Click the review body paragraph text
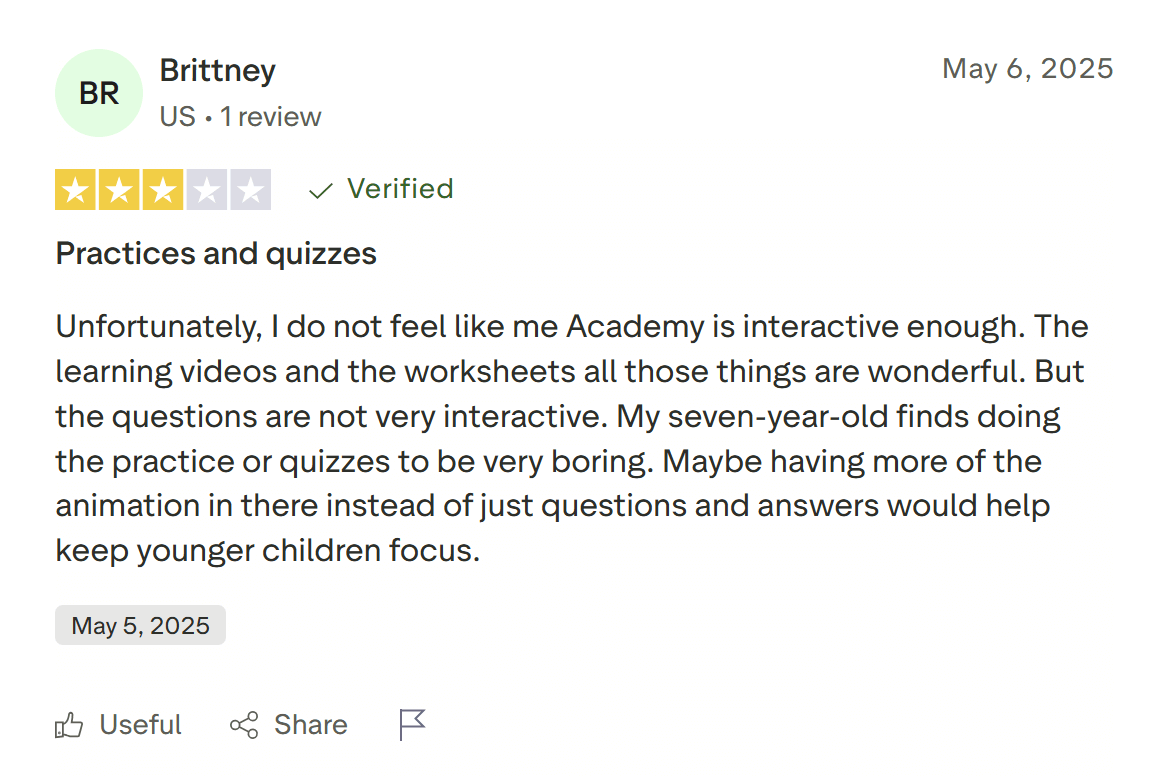The width and height of the screenshot is (1155, 776). coord(570,437)
